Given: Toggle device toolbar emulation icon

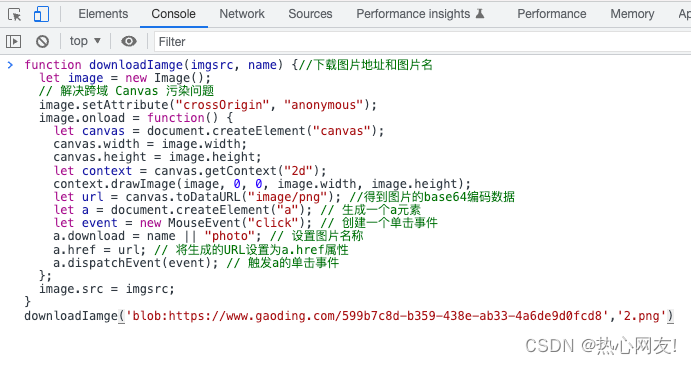Looking at the screenshot, I should click(x=41, y=14).
